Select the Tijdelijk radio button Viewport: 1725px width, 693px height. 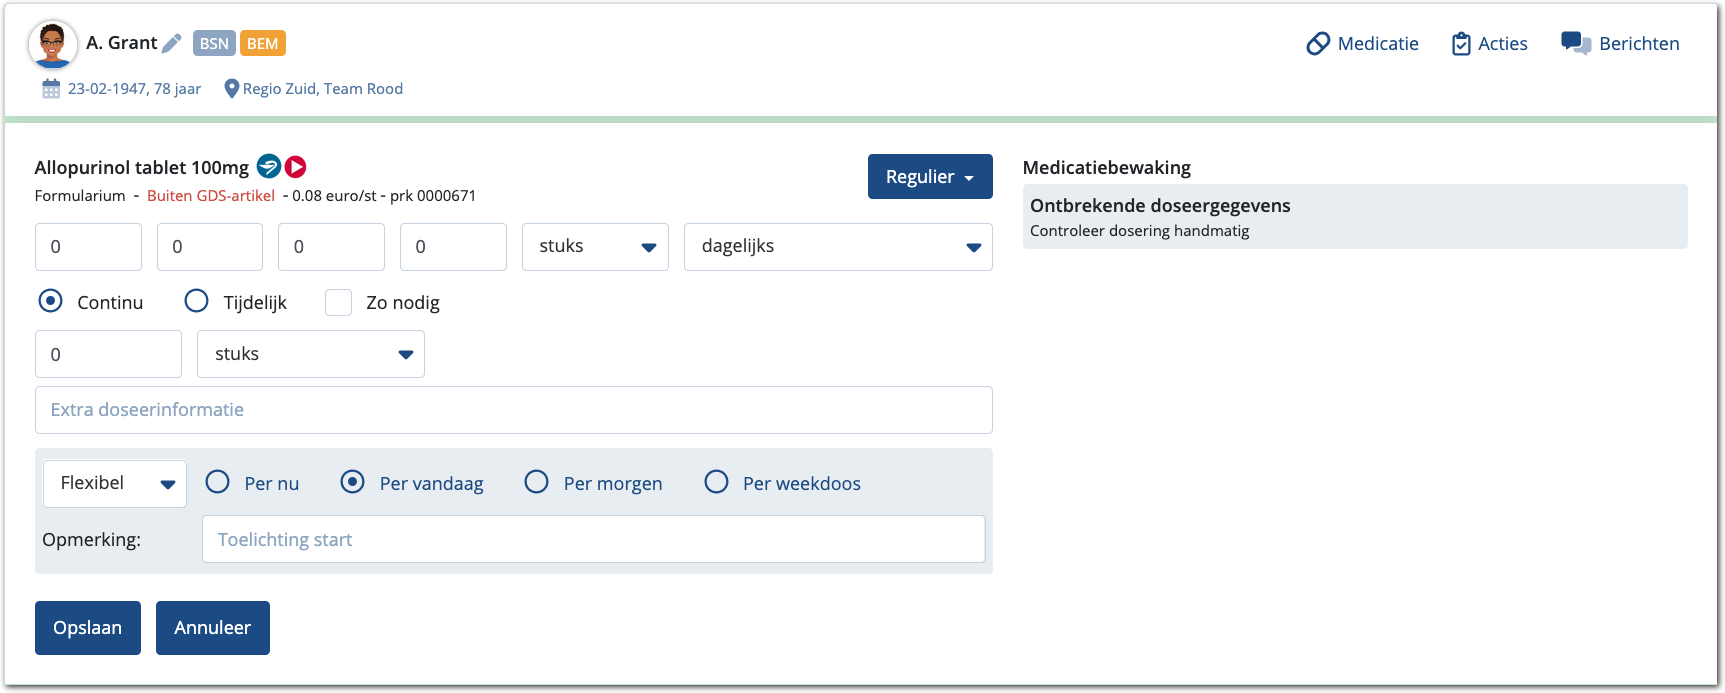(x=197, y=301)
